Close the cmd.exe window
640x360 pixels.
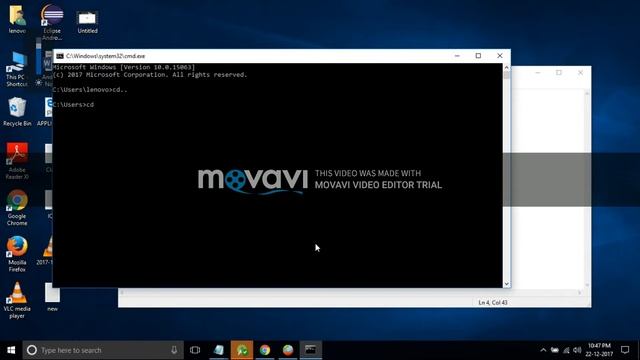click(500, 56)
